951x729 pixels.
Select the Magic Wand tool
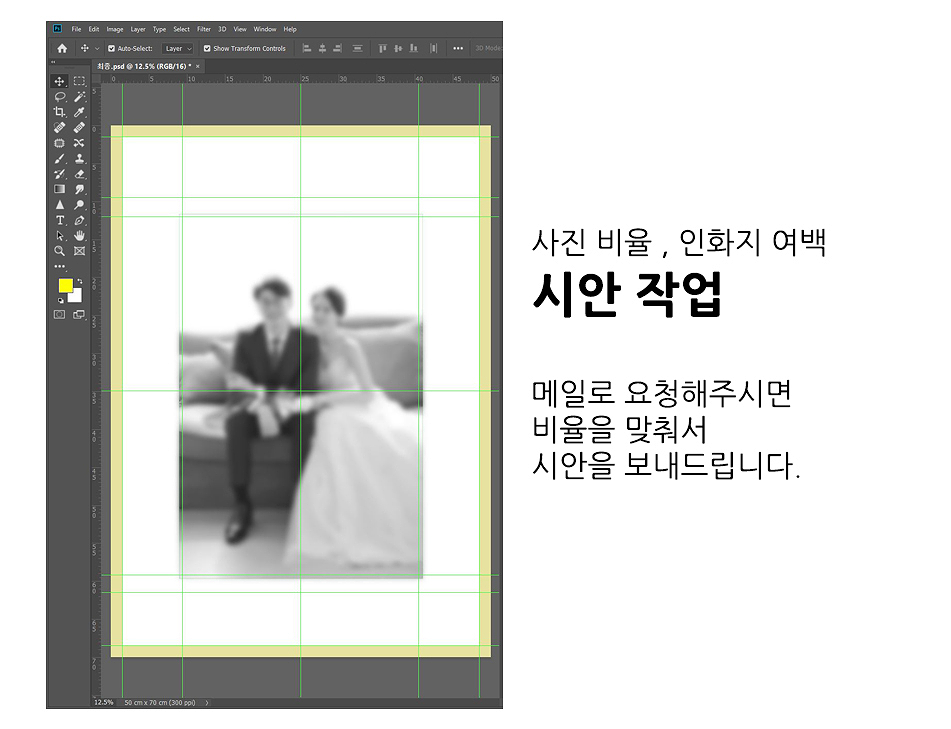[x=79, y=97]
